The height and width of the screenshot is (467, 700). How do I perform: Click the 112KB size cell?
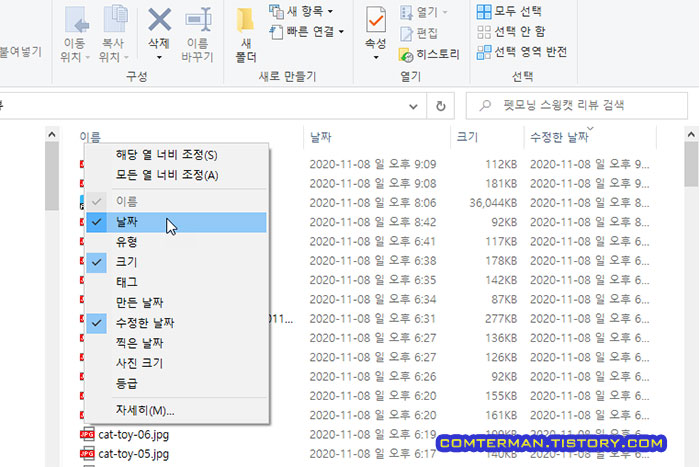point(501,164)
